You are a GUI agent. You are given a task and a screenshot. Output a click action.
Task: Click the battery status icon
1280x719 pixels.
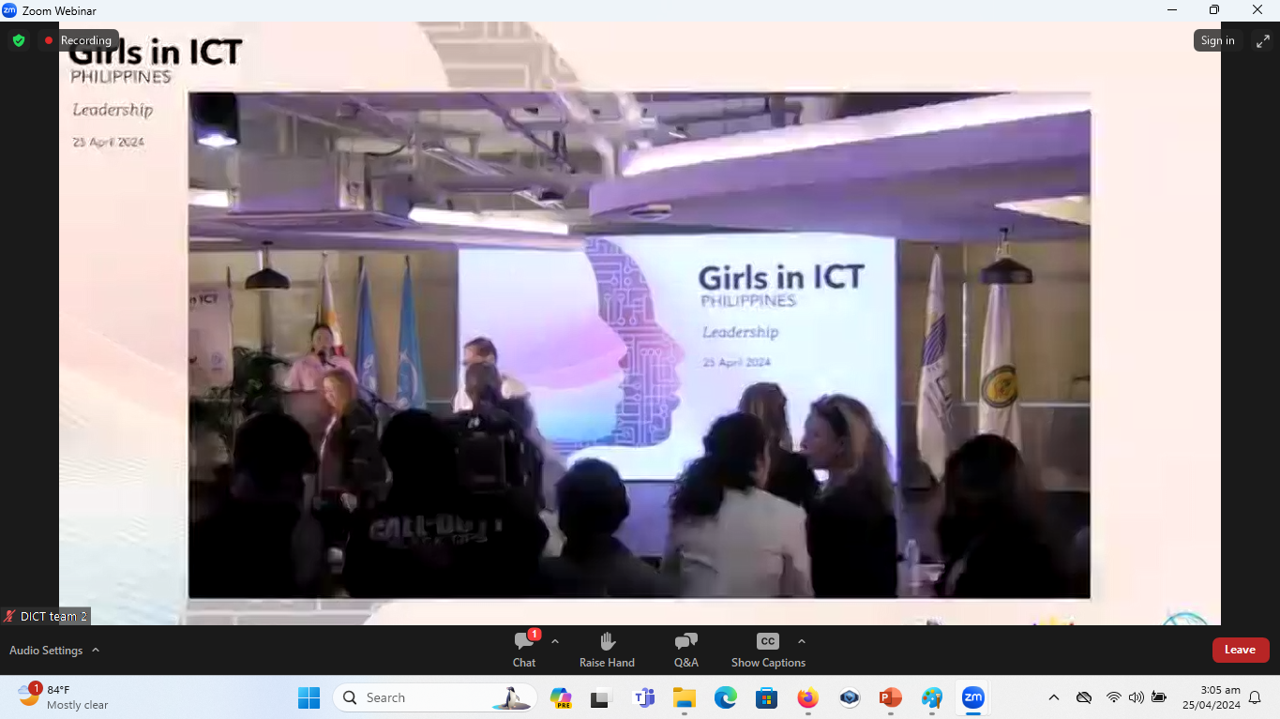click(x=1159, y=698)
